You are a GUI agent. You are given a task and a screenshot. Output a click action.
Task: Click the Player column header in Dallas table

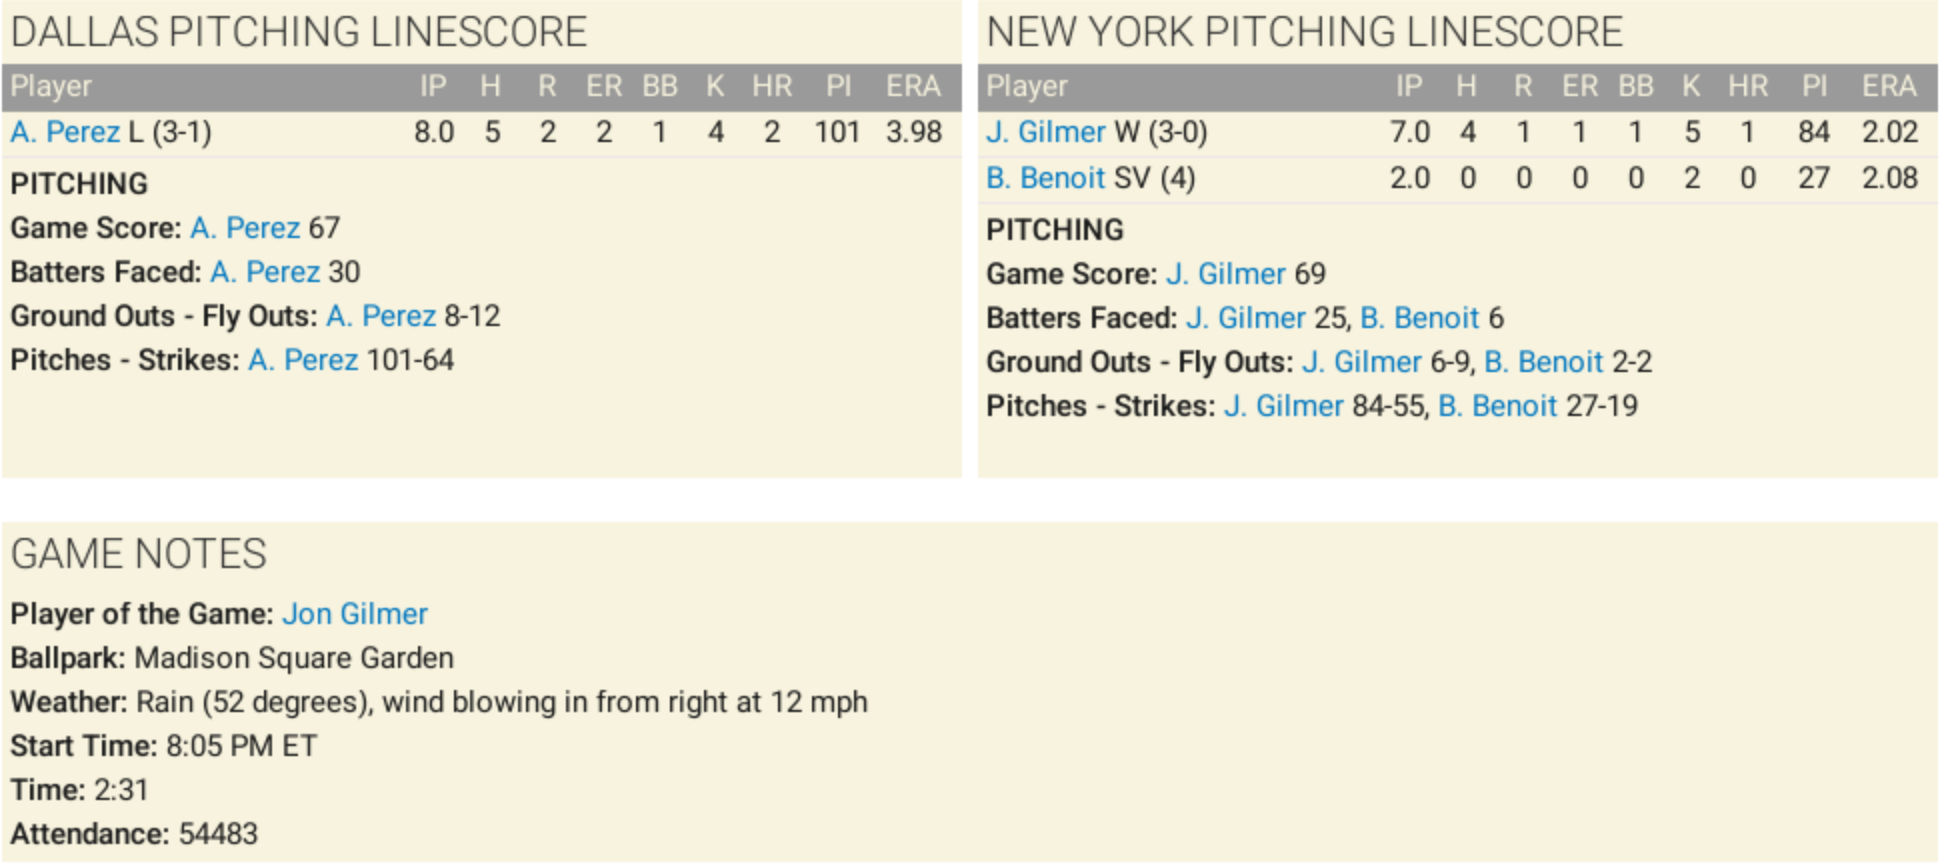click(x=51, y=87)
